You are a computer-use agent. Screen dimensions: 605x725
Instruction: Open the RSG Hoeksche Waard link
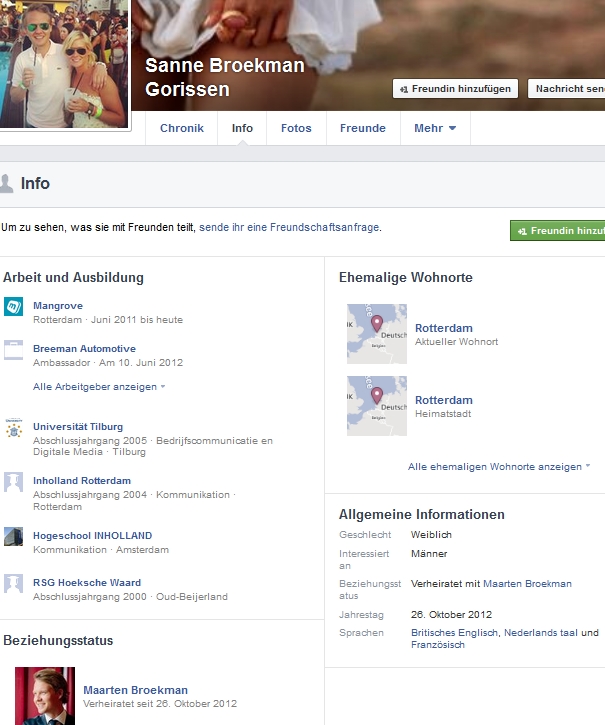pos(87,583)
